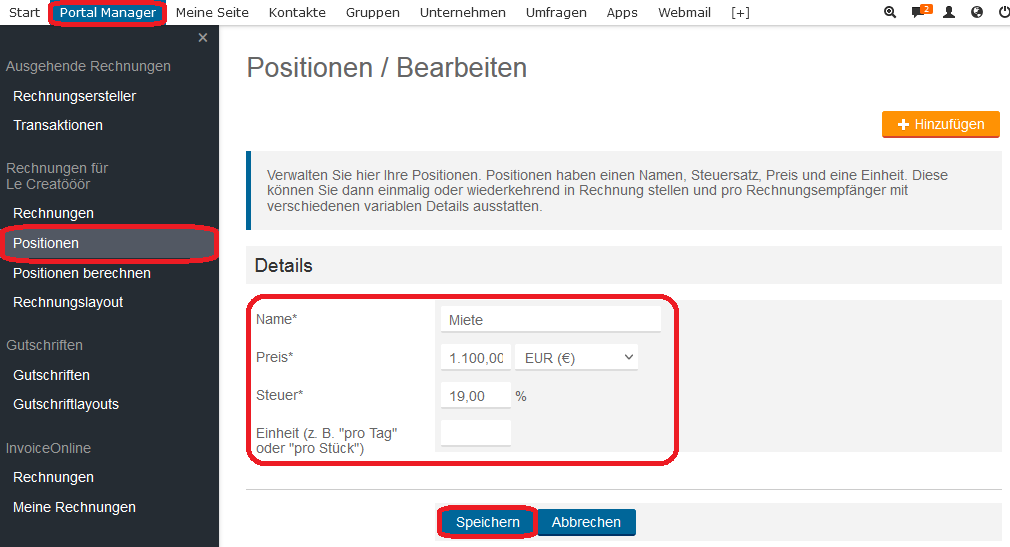Open the chat messages notification icon
Viewport: 1010px width, 547px height.
[x=921, y=12]
